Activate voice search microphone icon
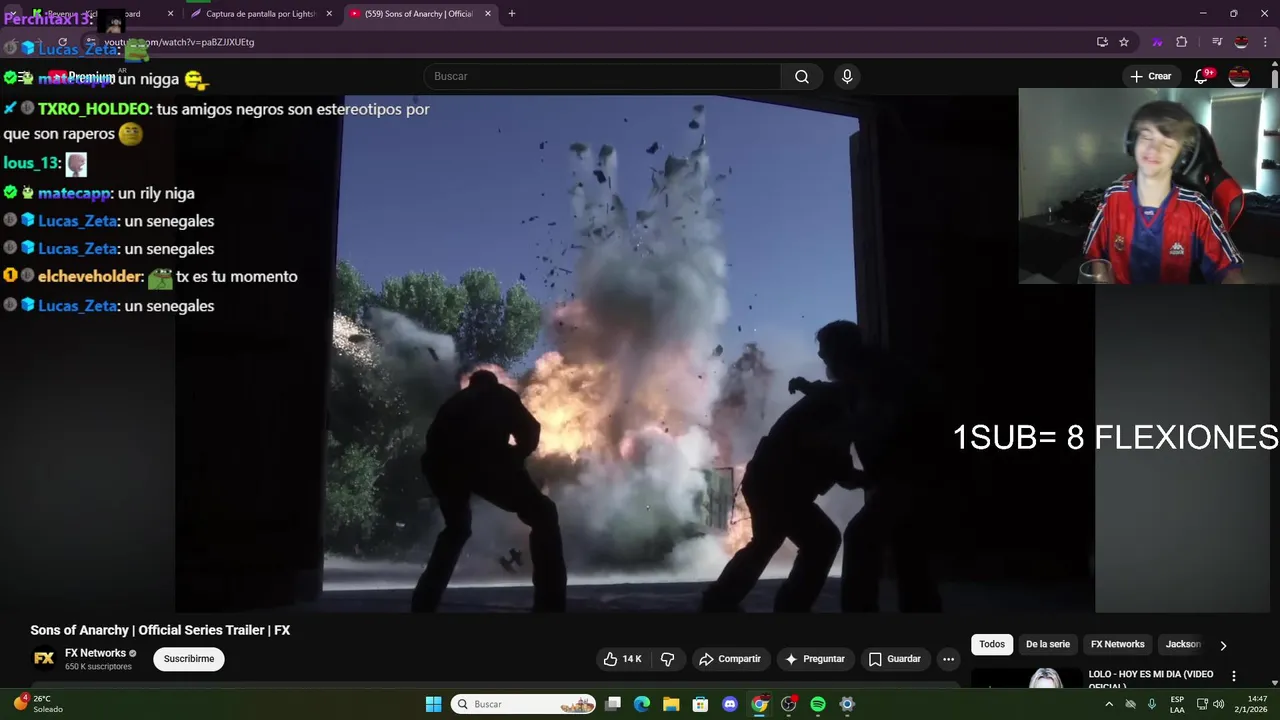The width and height of the screenshot is (1280, 720). (847, 76)
